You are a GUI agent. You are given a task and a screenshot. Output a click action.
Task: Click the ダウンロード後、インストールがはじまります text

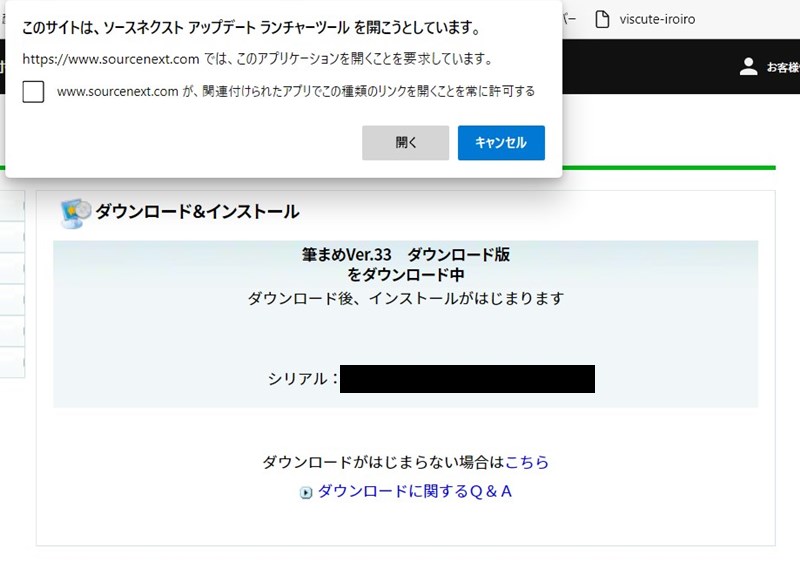tap(406, 298)
